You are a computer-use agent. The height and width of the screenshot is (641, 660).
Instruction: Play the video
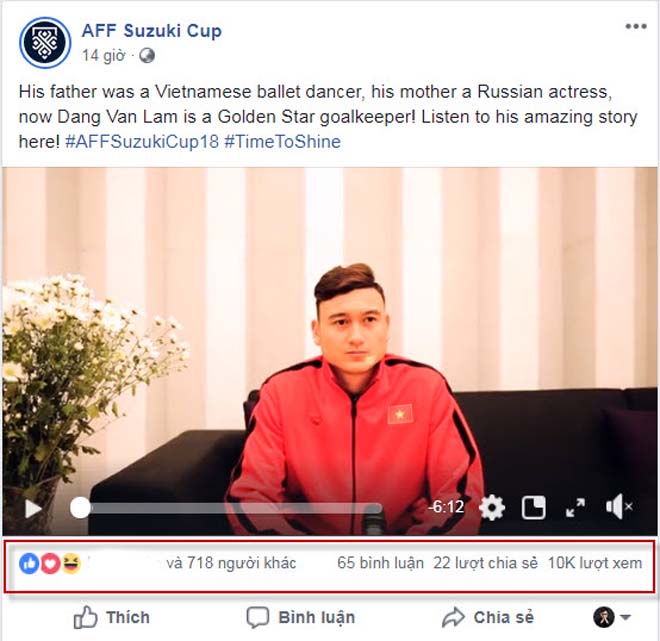point(33,508)
